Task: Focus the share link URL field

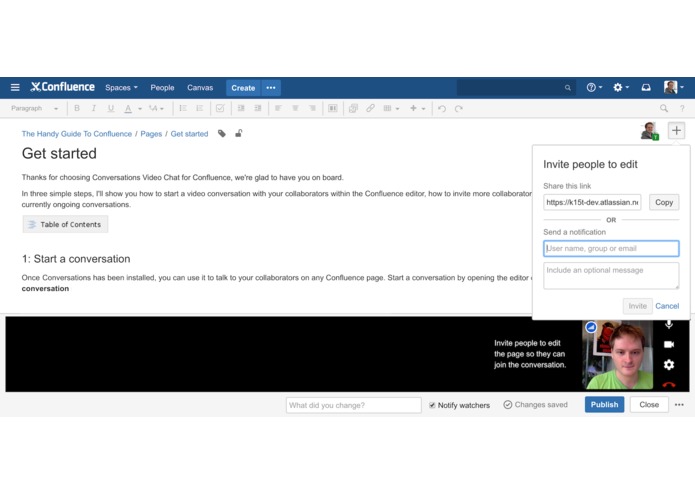Action: point(592,202)
